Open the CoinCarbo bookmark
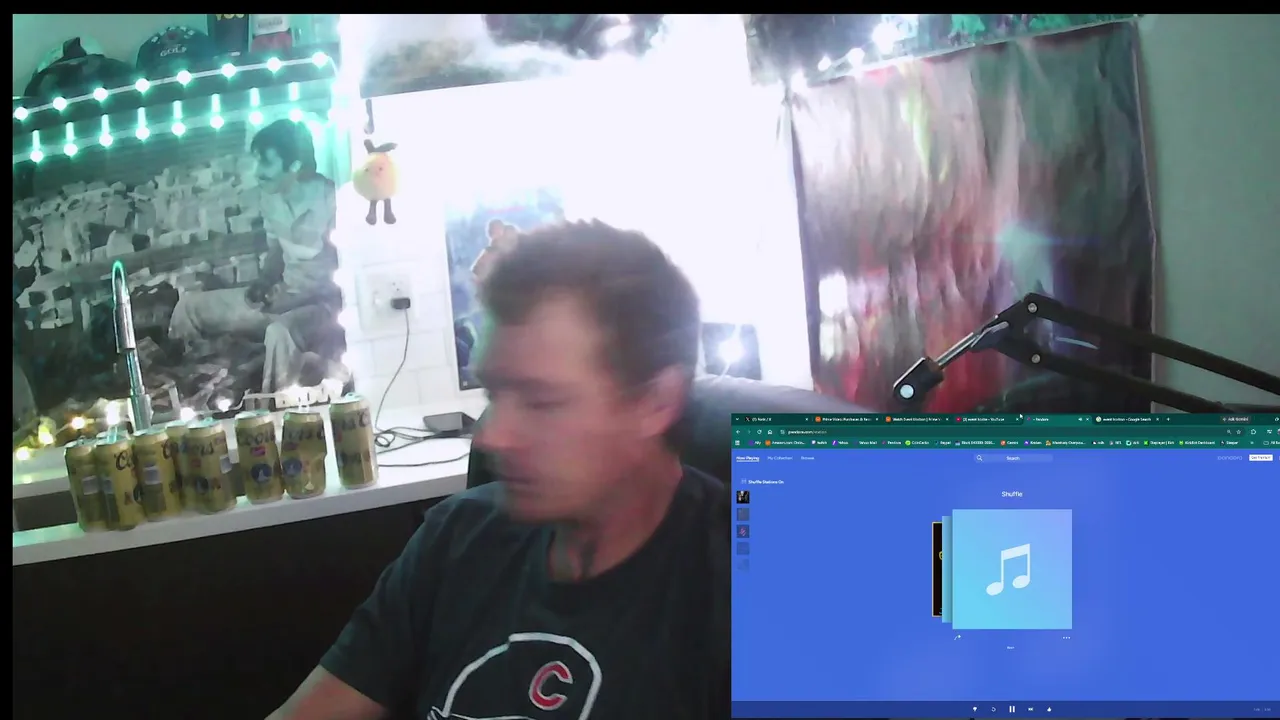The width and height of the screenshot is (1280, 720). [918, 443]
